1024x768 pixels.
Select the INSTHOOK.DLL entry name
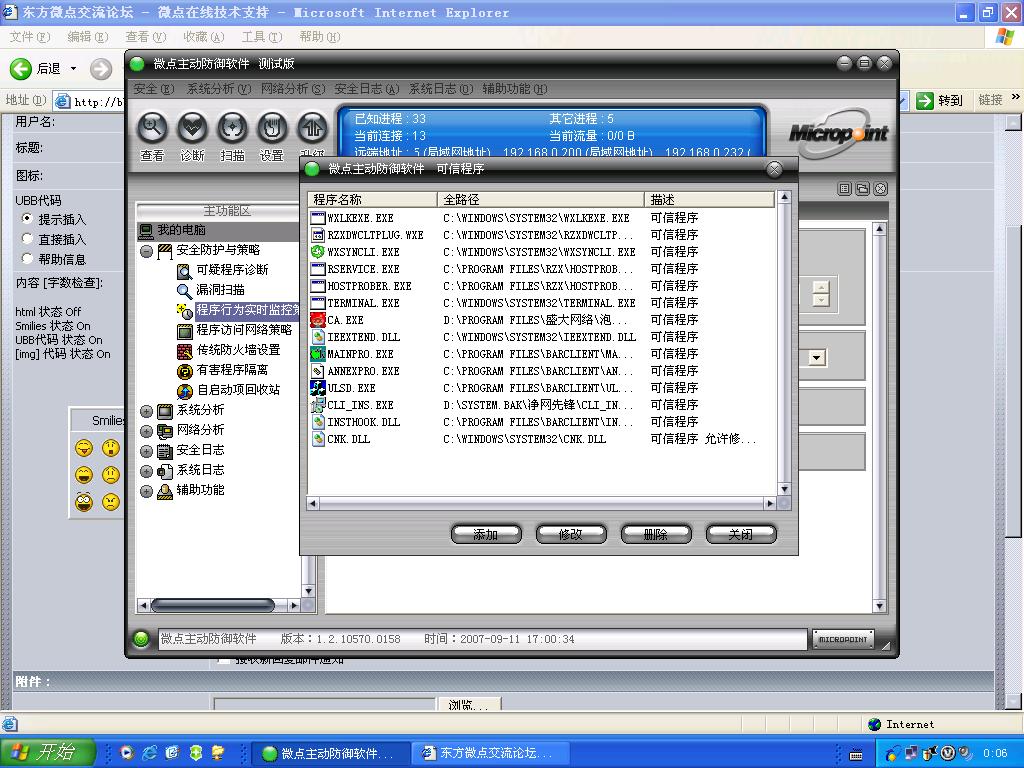[363, 422]
